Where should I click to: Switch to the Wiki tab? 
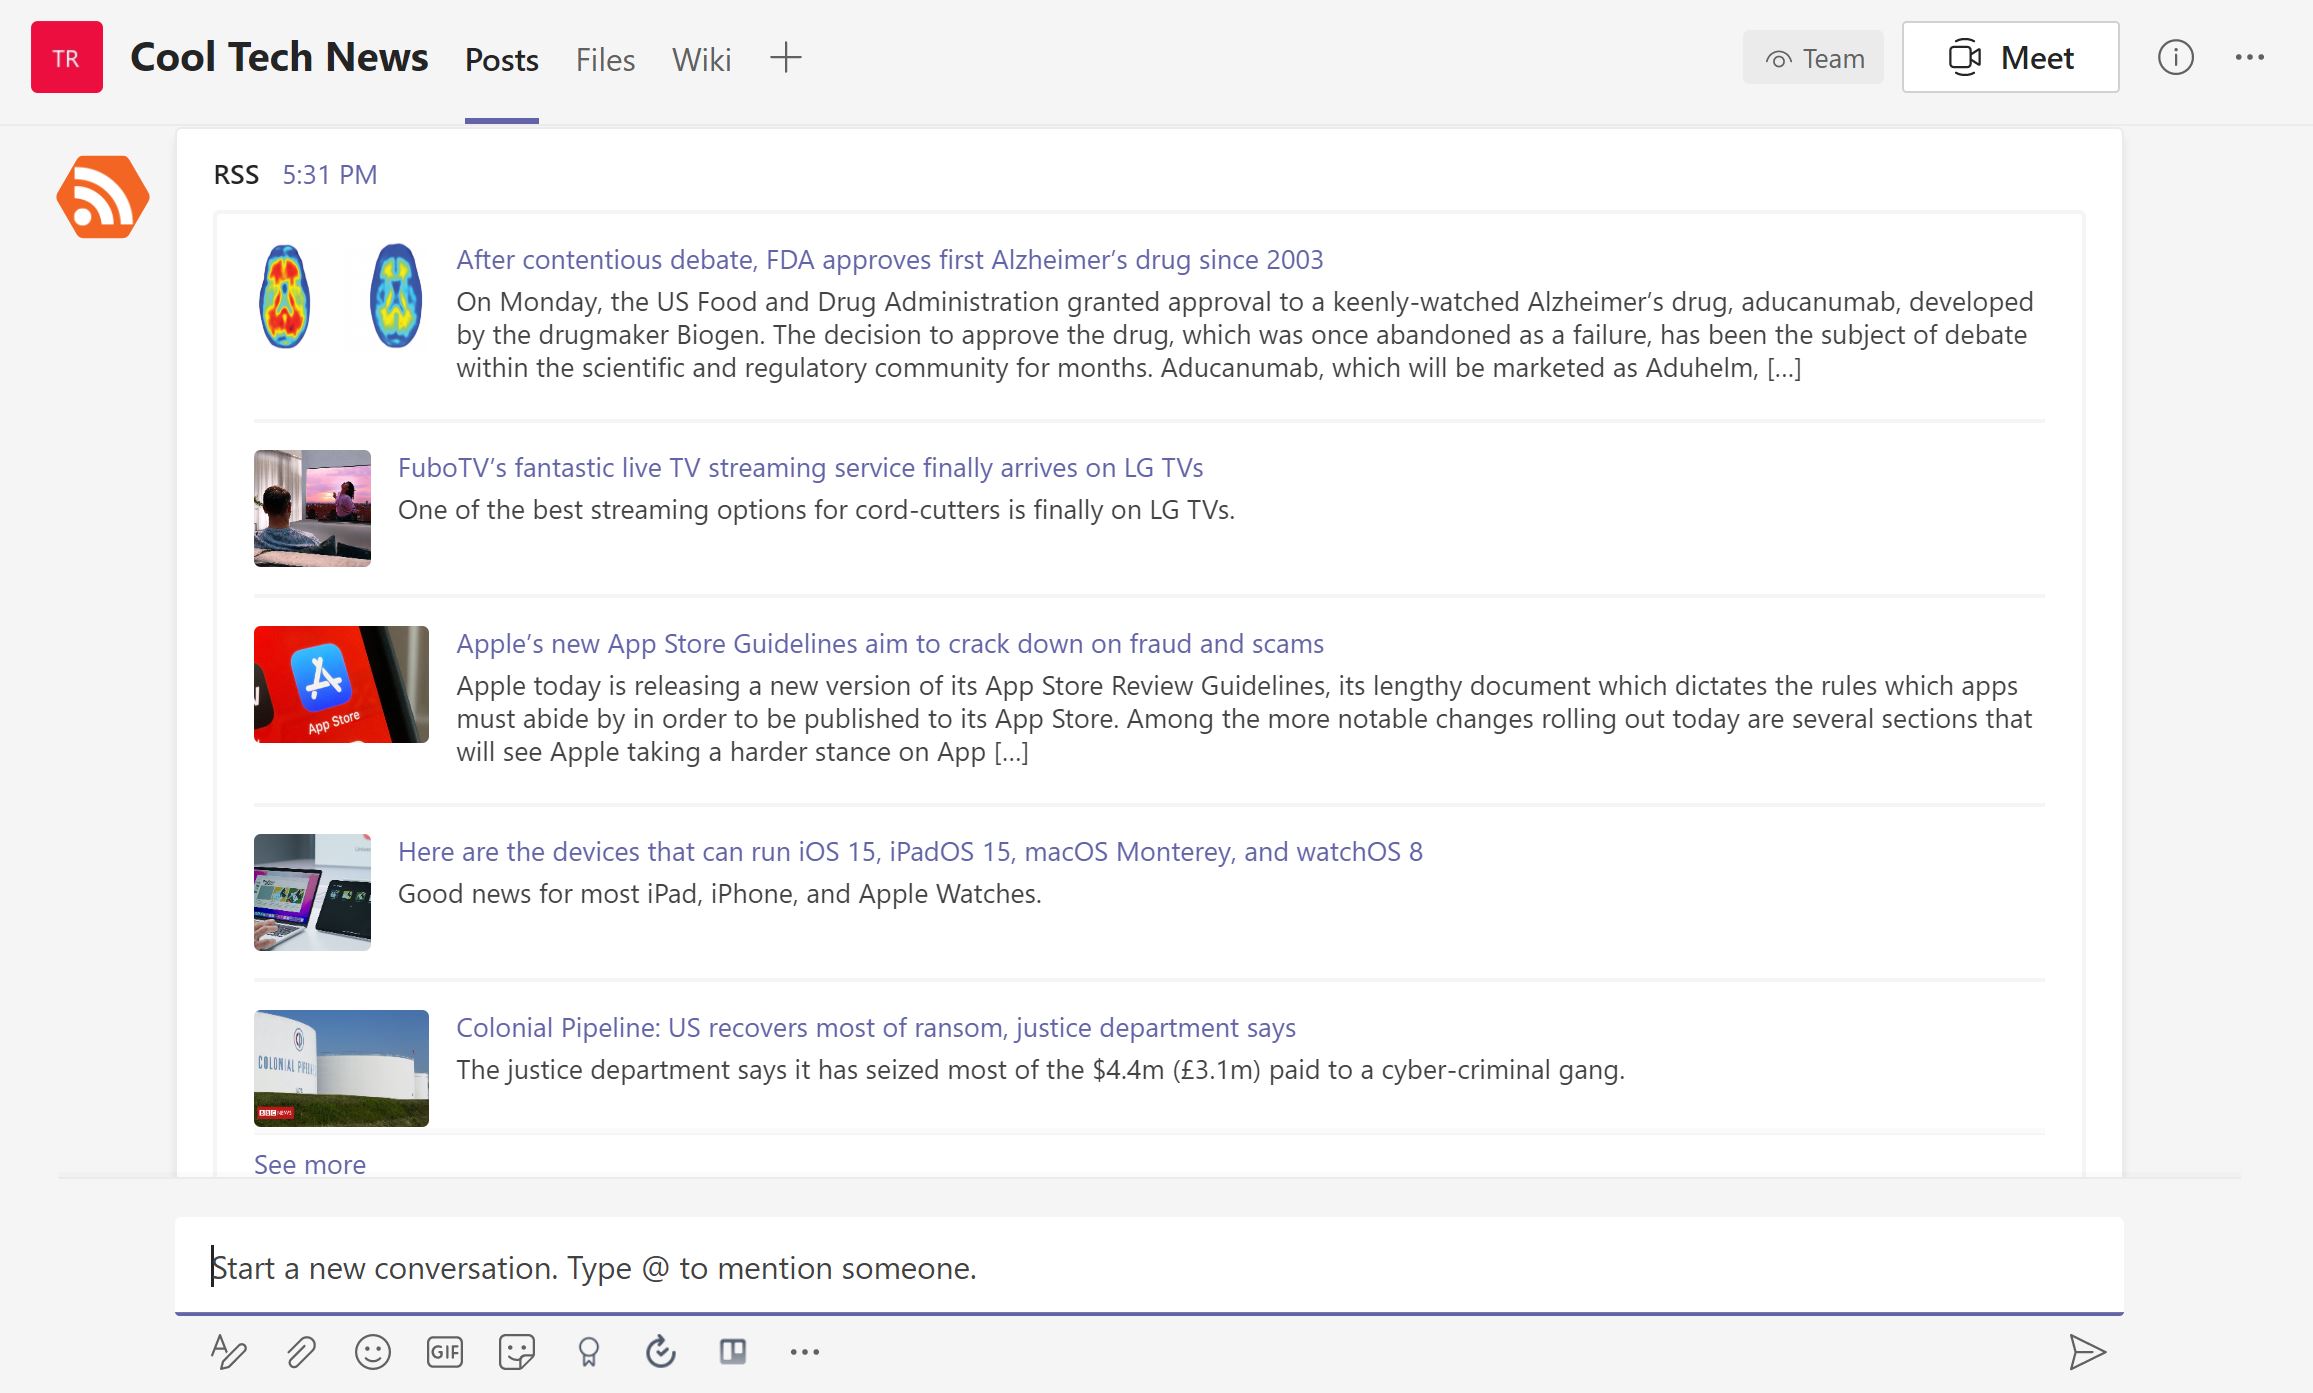701,58
